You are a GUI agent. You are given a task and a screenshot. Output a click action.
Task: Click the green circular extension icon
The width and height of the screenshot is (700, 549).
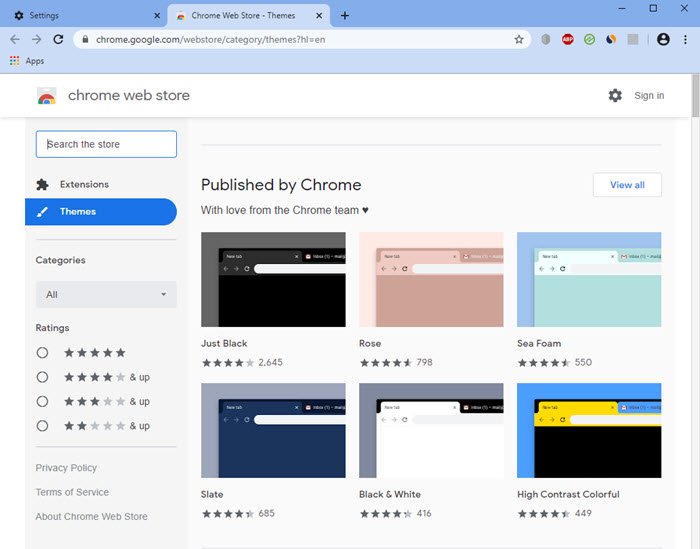[589, 39]
